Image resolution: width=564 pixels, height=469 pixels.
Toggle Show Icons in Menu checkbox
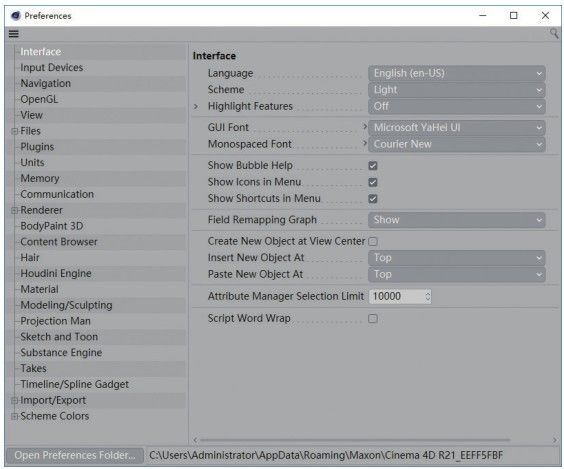coord(373,182)
